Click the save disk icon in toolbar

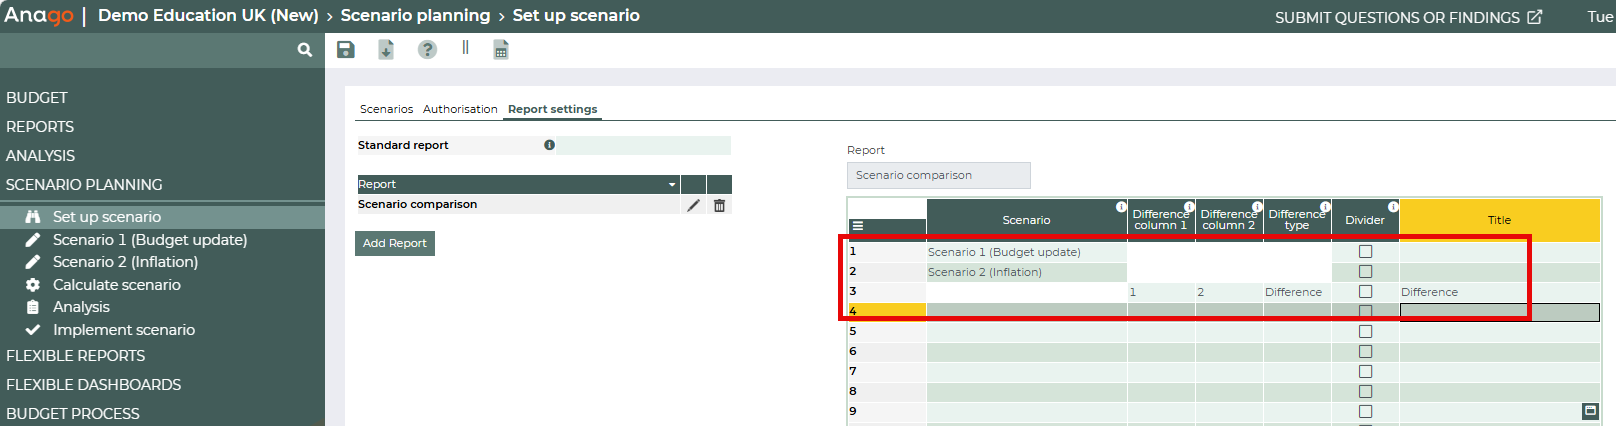[x=346, y=50]
